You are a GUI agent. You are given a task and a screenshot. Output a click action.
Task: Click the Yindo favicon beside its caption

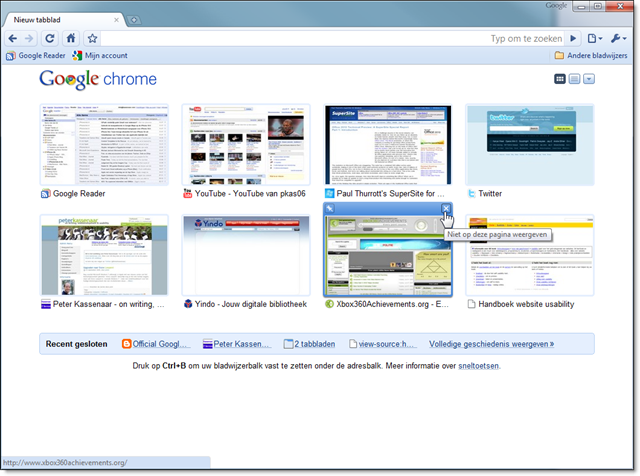[188, 304]
